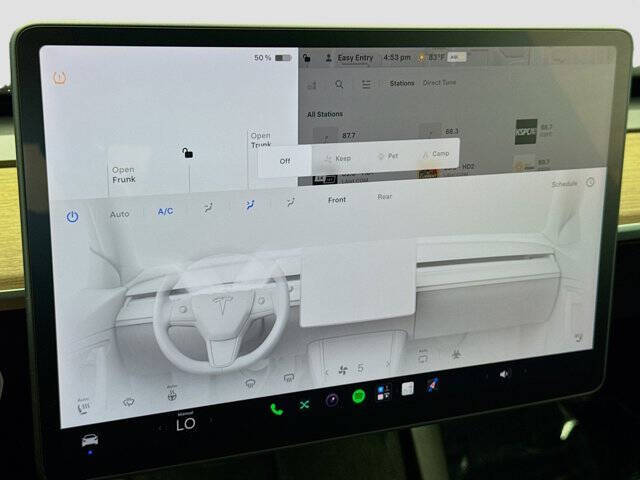
Task: Tap the clock icon beside Schedule
Action: (590, 182)
